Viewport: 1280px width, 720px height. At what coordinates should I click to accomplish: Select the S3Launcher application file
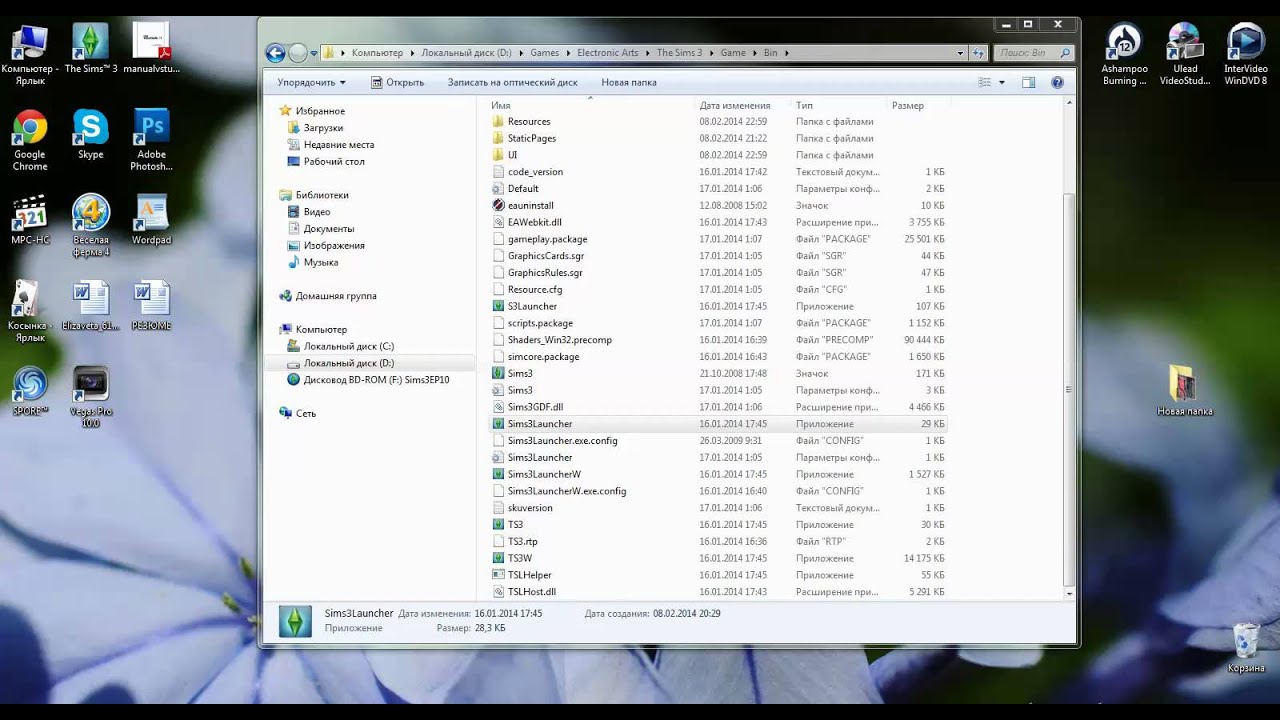[532, 306]
